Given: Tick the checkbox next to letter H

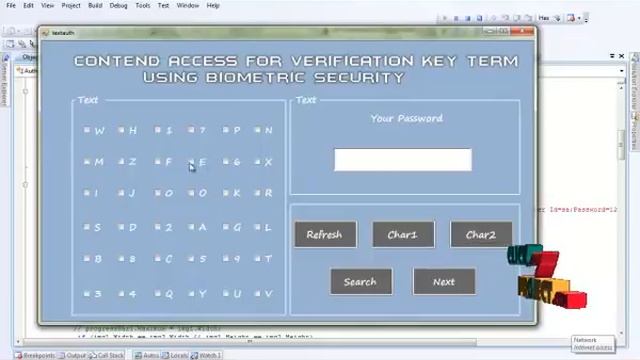Looking at the screenshot, I should (121, 130).
